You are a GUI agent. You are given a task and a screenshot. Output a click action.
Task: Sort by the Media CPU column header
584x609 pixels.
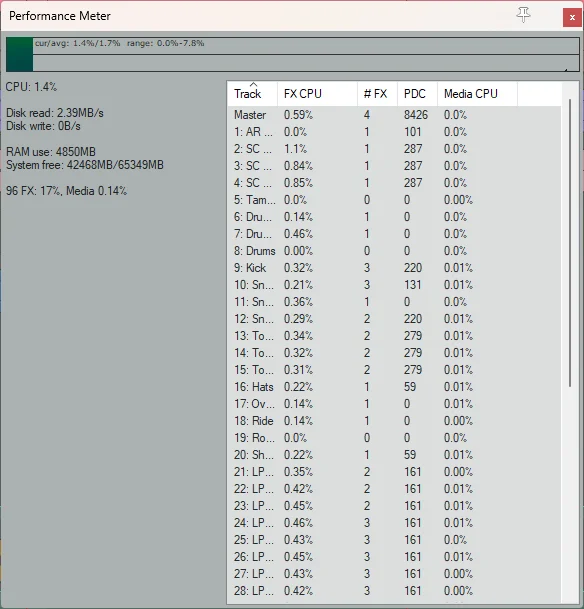(x=477, y=94)
